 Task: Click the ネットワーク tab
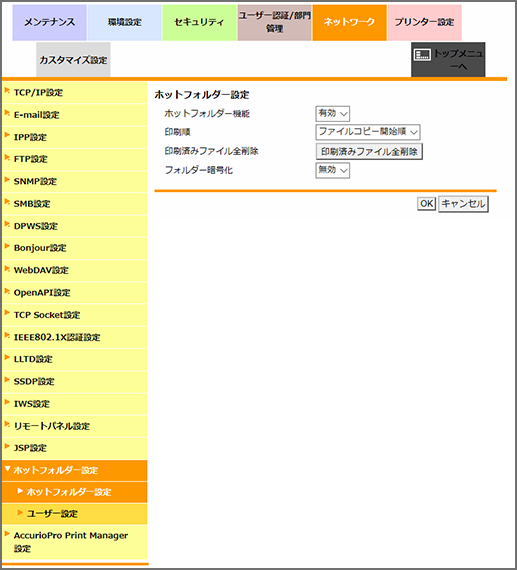point(349,23)
